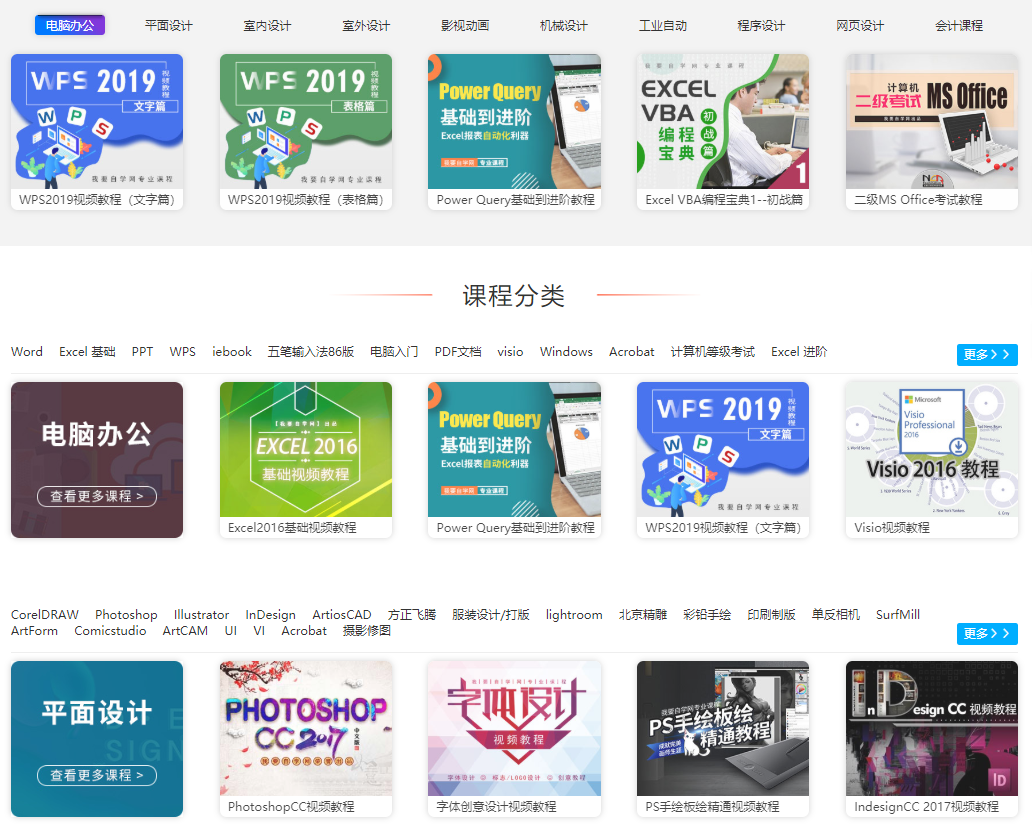
Task: Open the InDesign subcategory link
Action: [x=271, y=615]
